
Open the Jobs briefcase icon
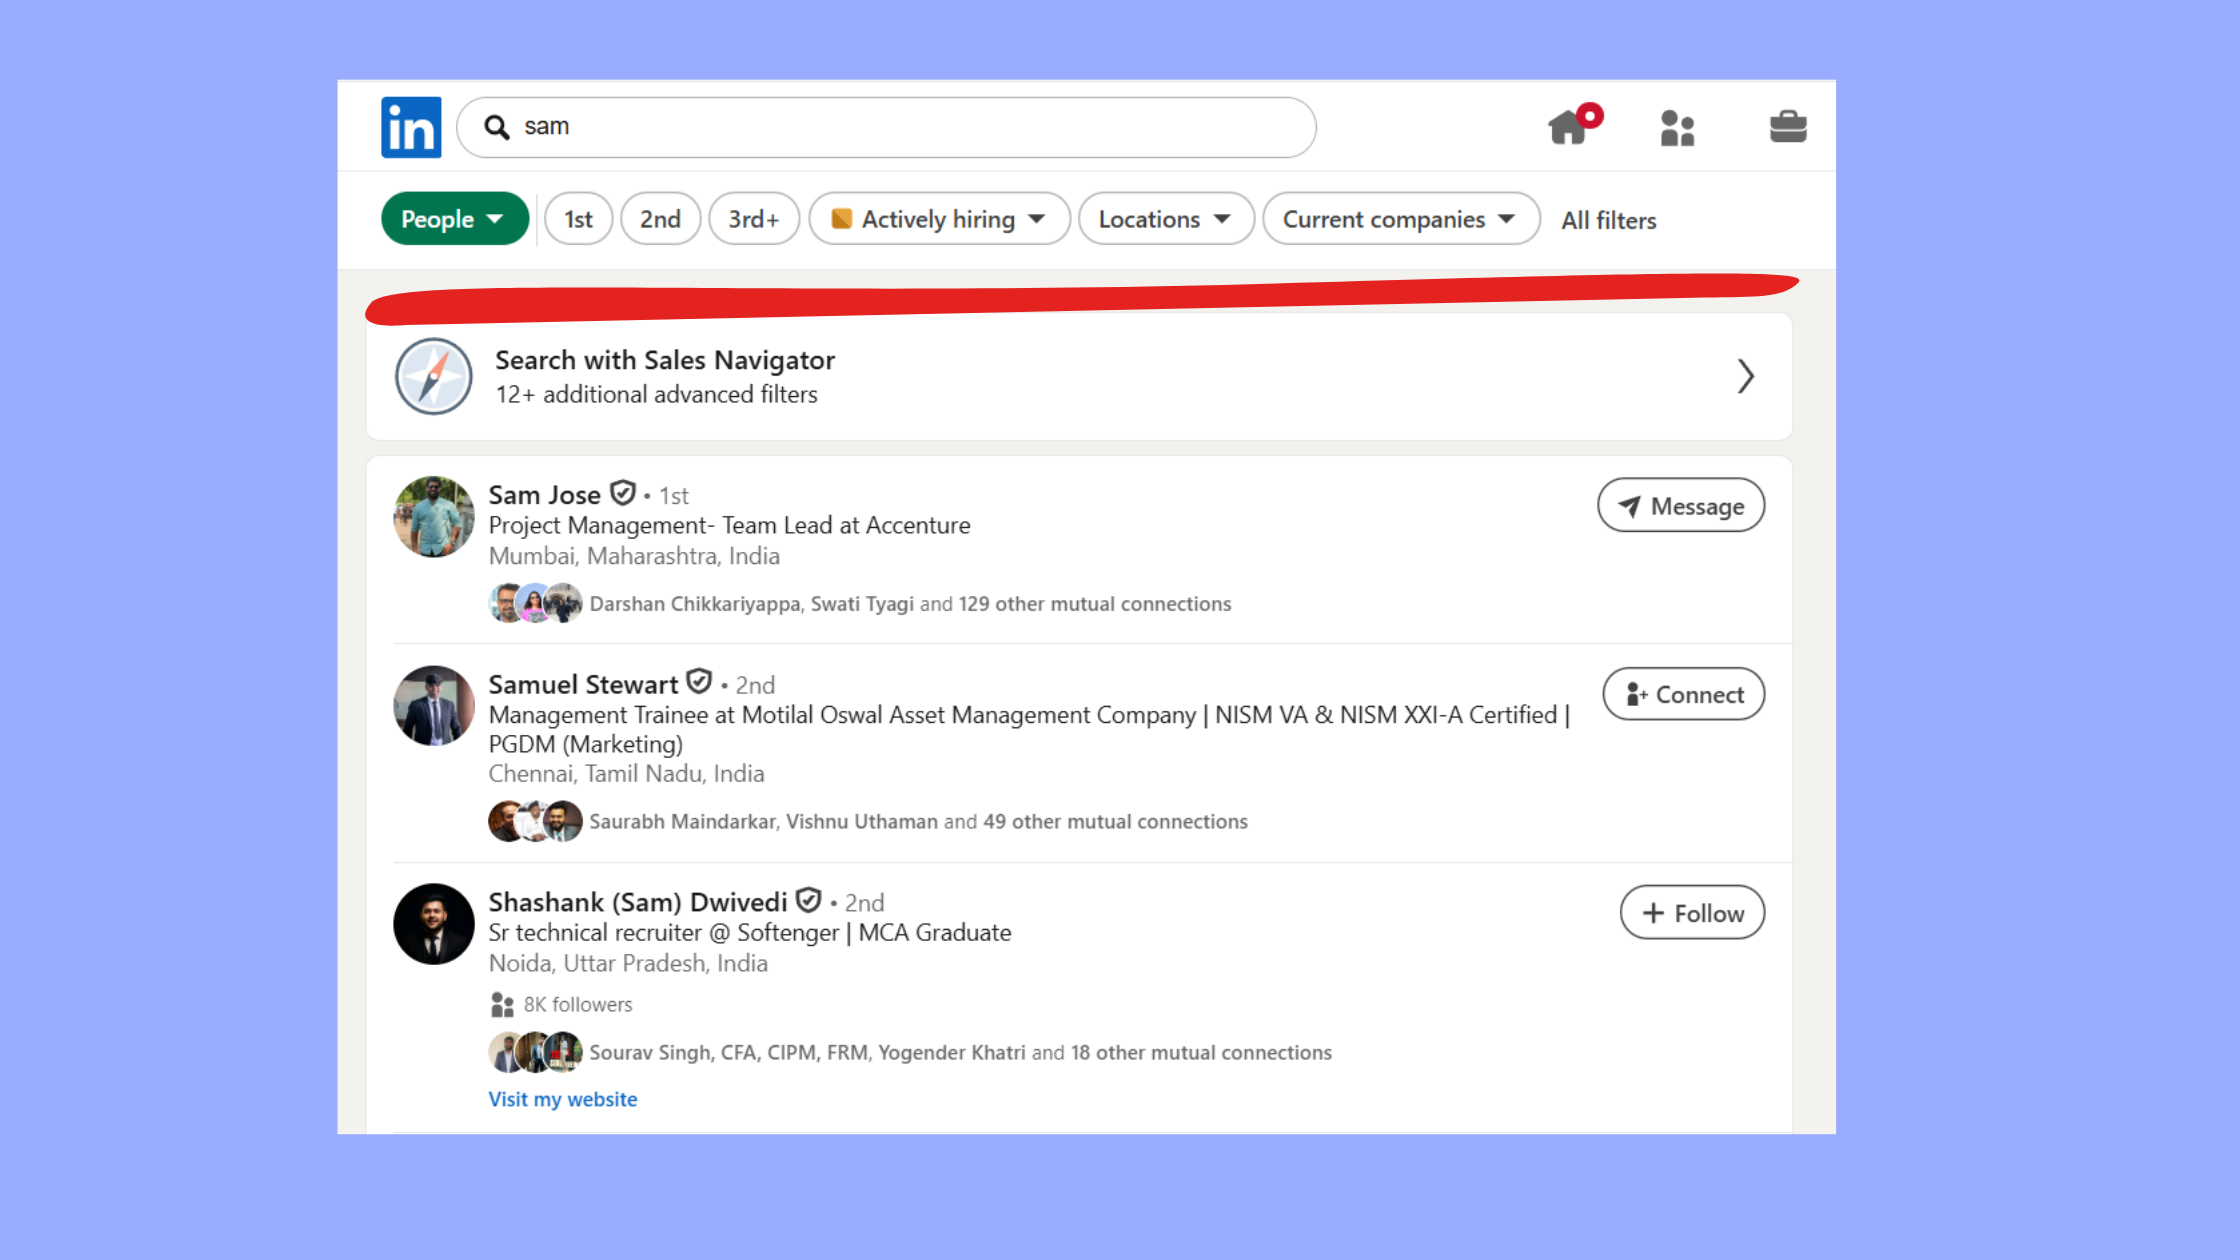coord(1788,127)
